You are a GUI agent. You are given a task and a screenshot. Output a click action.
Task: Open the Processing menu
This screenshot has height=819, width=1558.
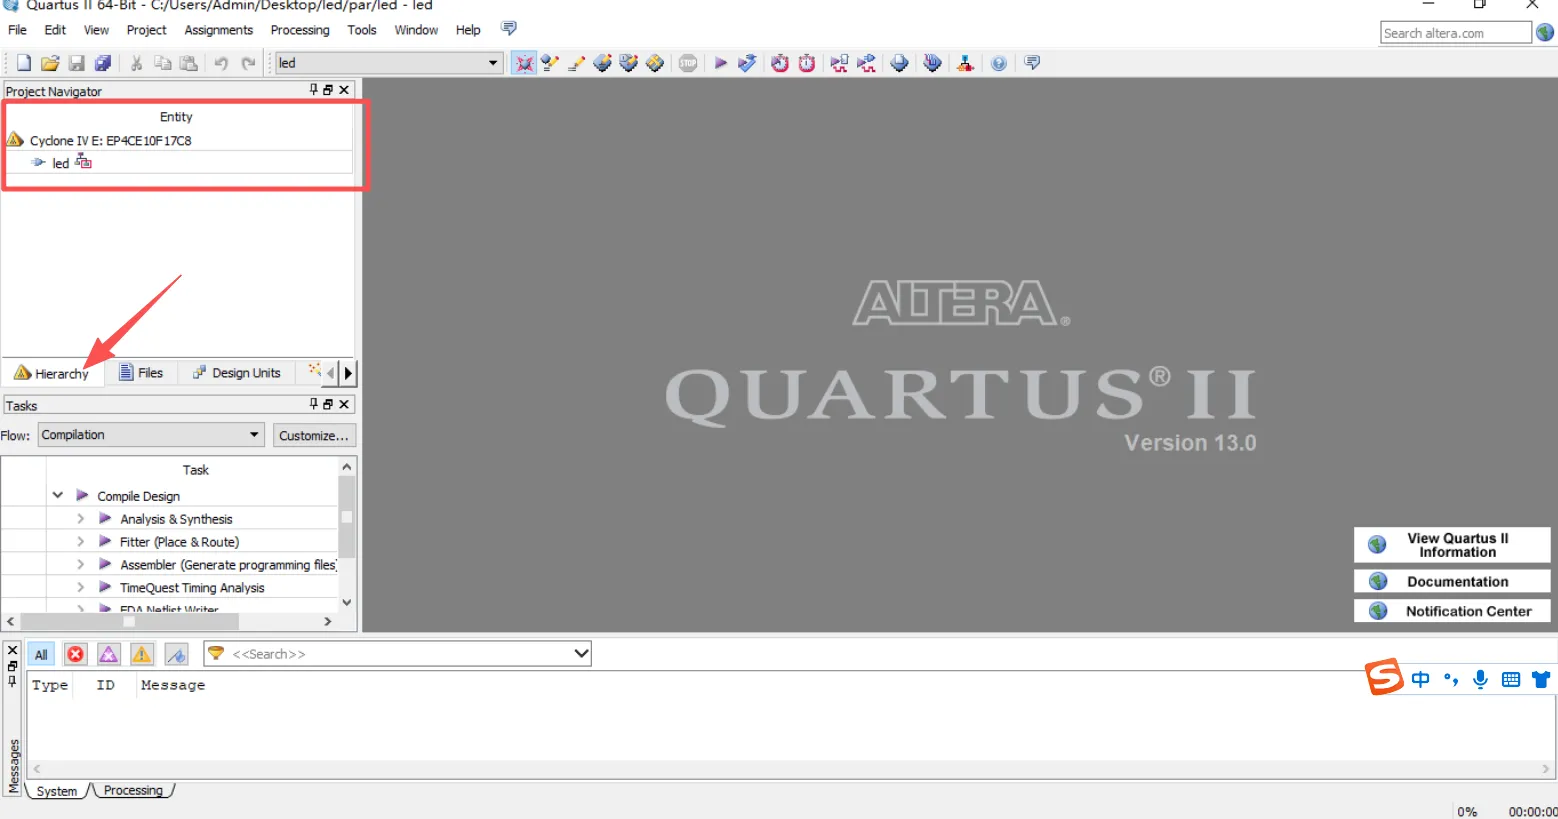(x=300, y=30)
